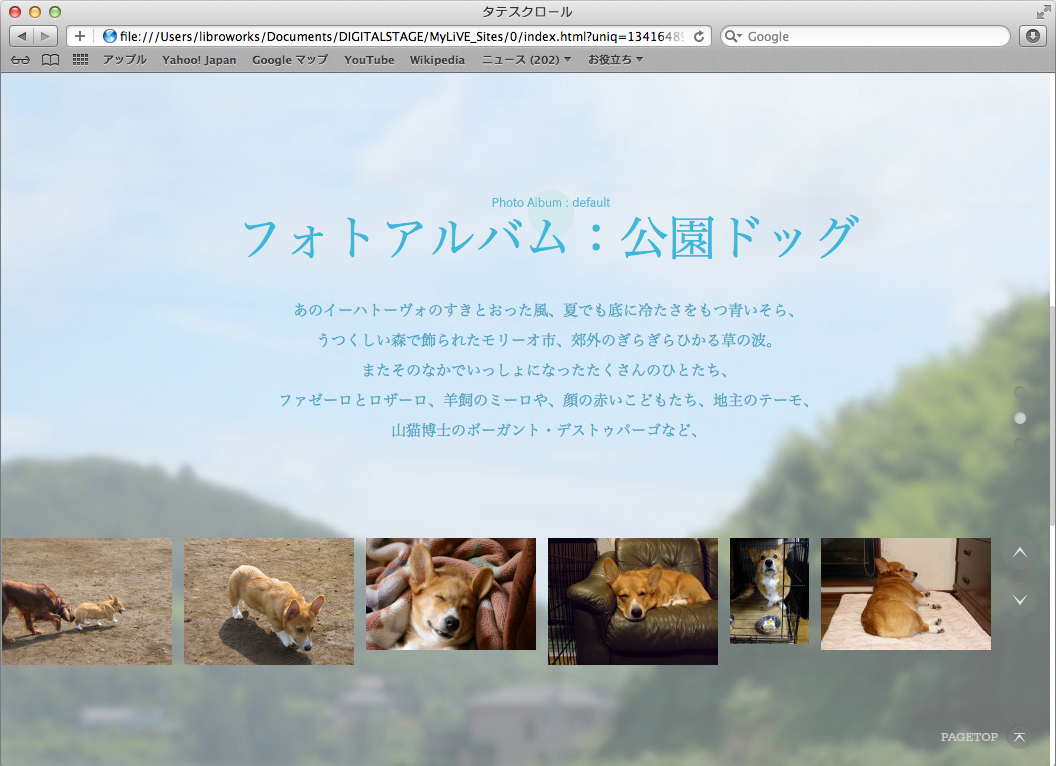Select the first page indicator dot
This screenshot has height=766, width=1056.
point(1020,392)
